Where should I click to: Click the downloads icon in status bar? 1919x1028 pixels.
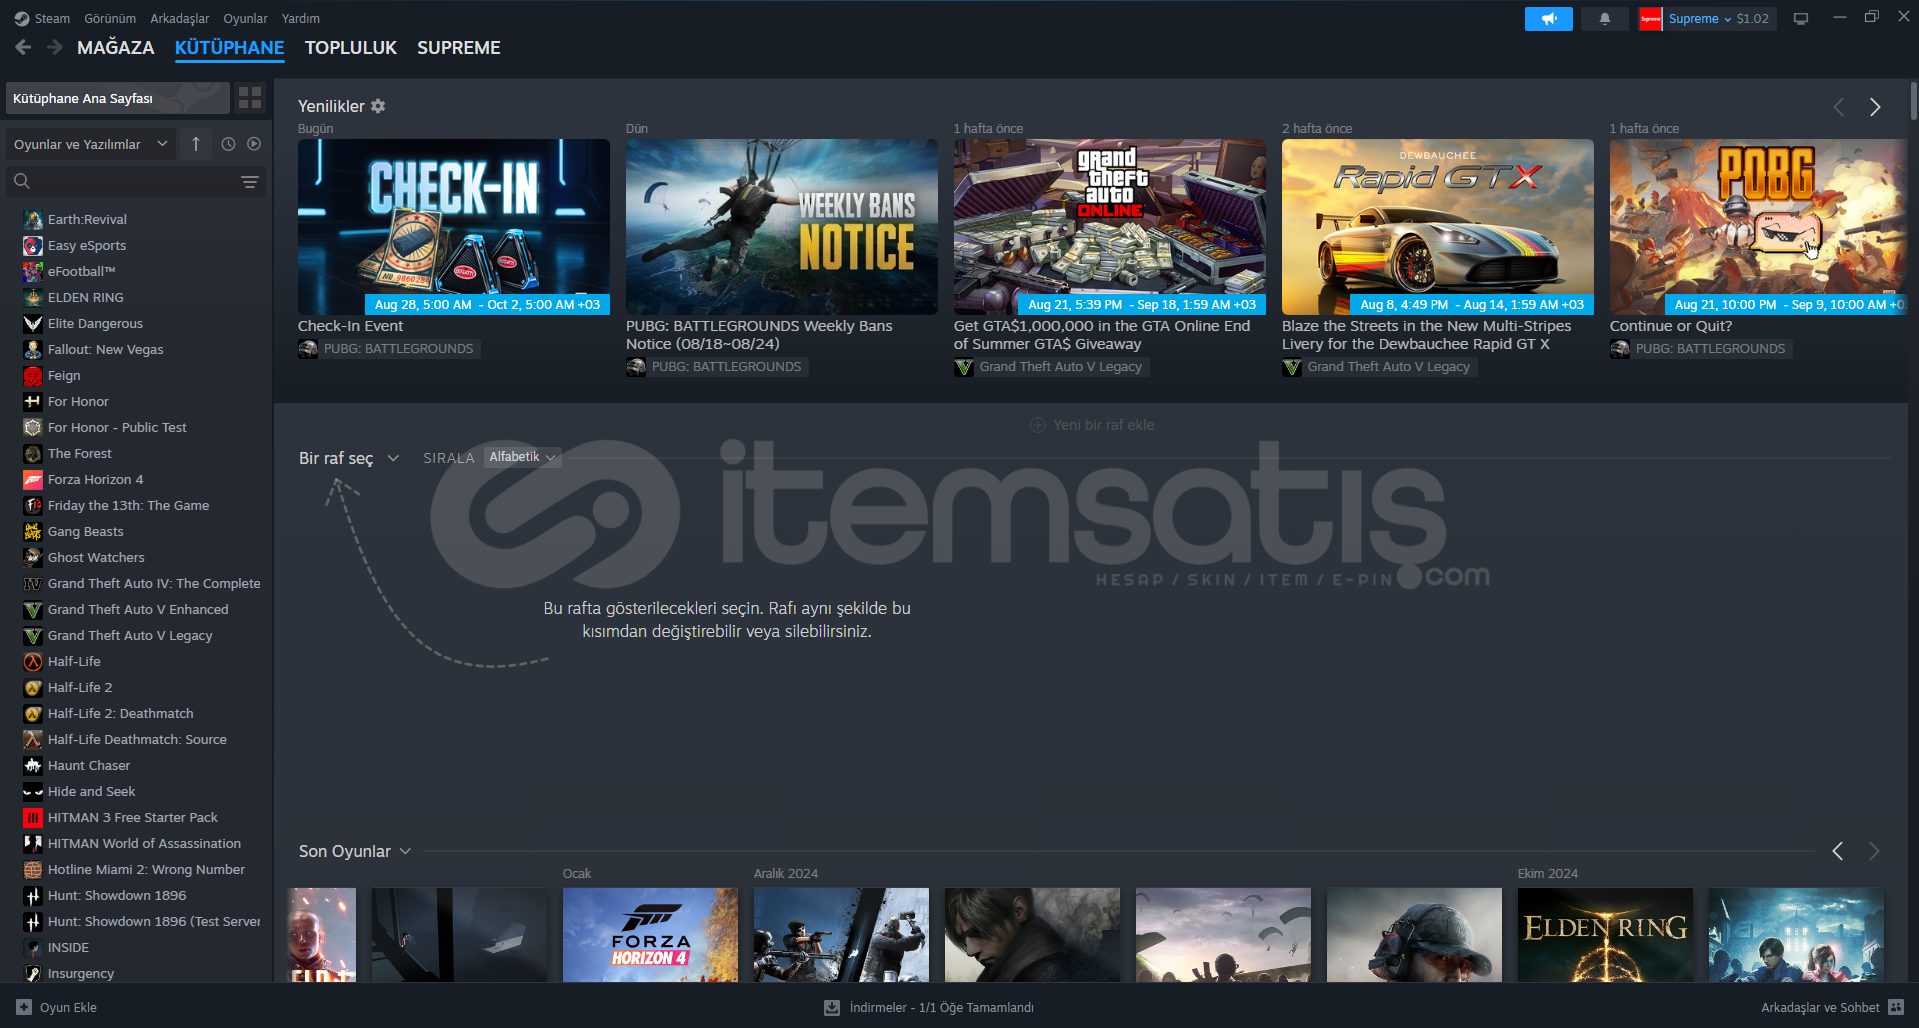pos(832,1007)
